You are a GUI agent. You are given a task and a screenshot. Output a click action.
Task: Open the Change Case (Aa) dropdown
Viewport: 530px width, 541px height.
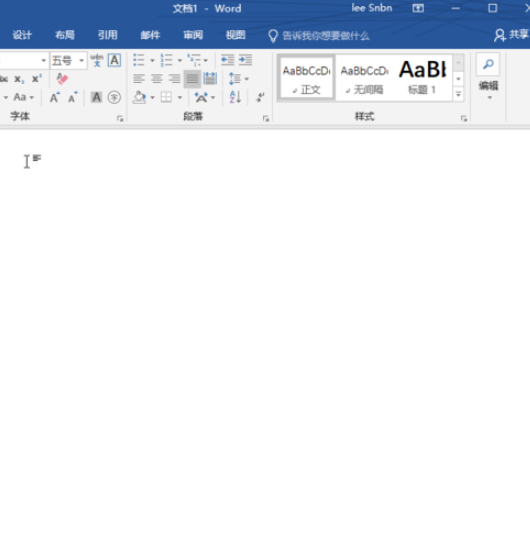[23, 97]
